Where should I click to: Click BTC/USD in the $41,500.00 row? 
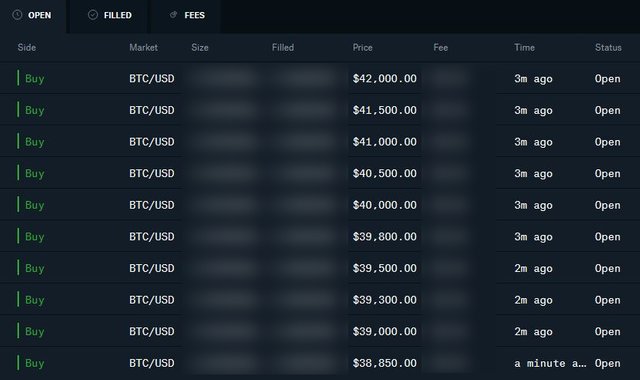pyautogui.click(x=152, y=110)
